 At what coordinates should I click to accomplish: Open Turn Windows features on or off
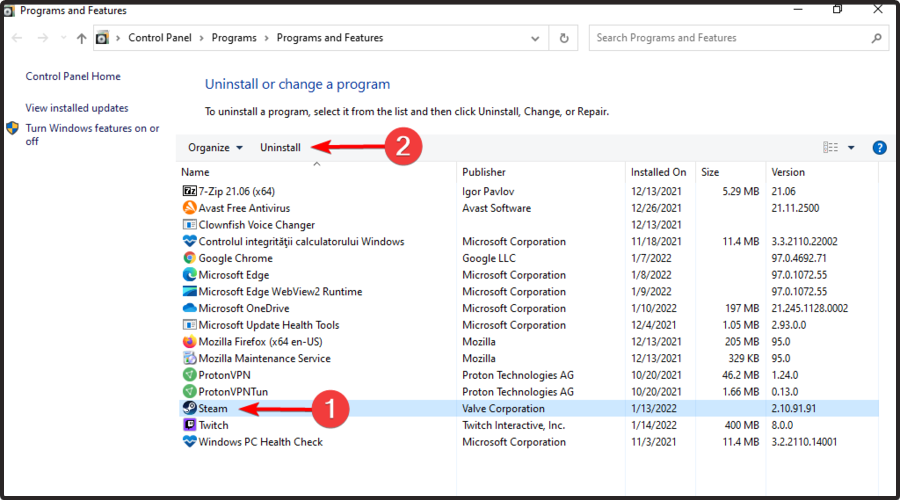pos(92,134)
